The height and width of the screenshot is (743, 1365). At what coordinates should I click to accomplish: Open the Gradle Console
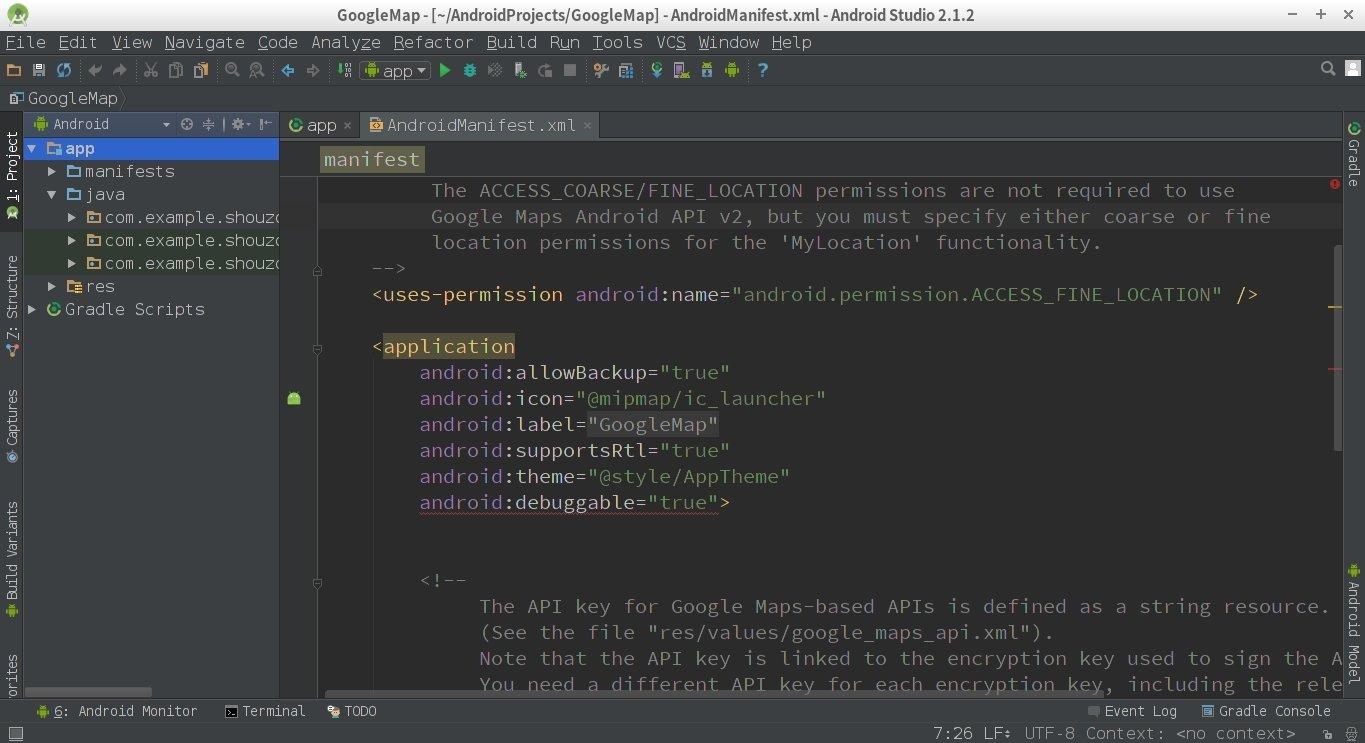1266,711
